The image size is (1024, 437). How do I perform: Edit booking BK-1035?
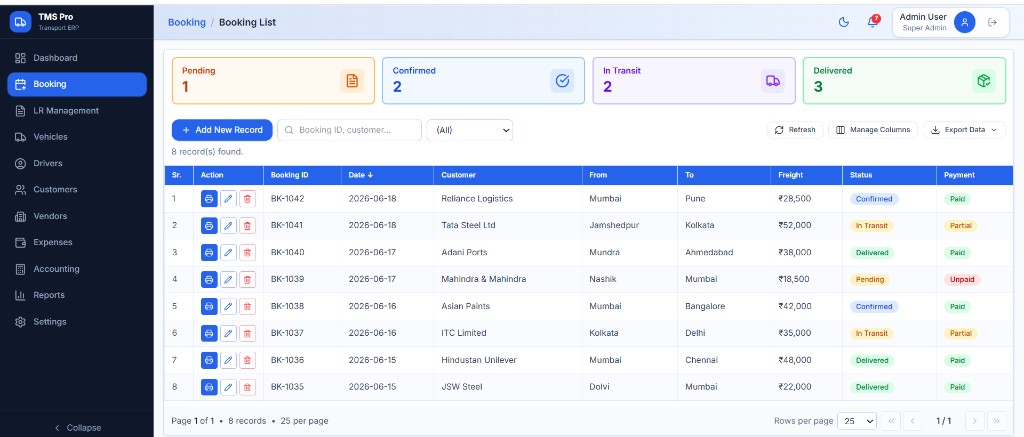[228, 387]
